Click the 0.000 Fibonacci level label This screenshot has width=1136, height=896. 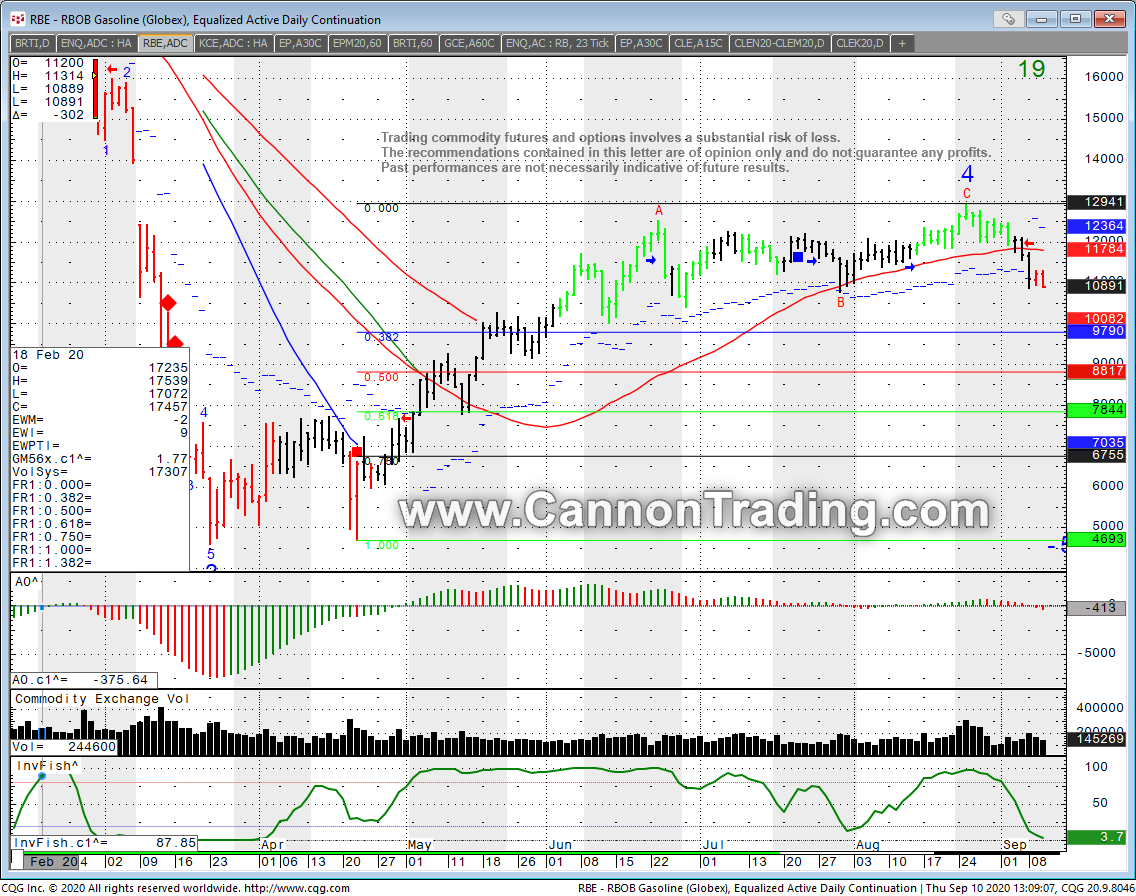pos(381,209)
